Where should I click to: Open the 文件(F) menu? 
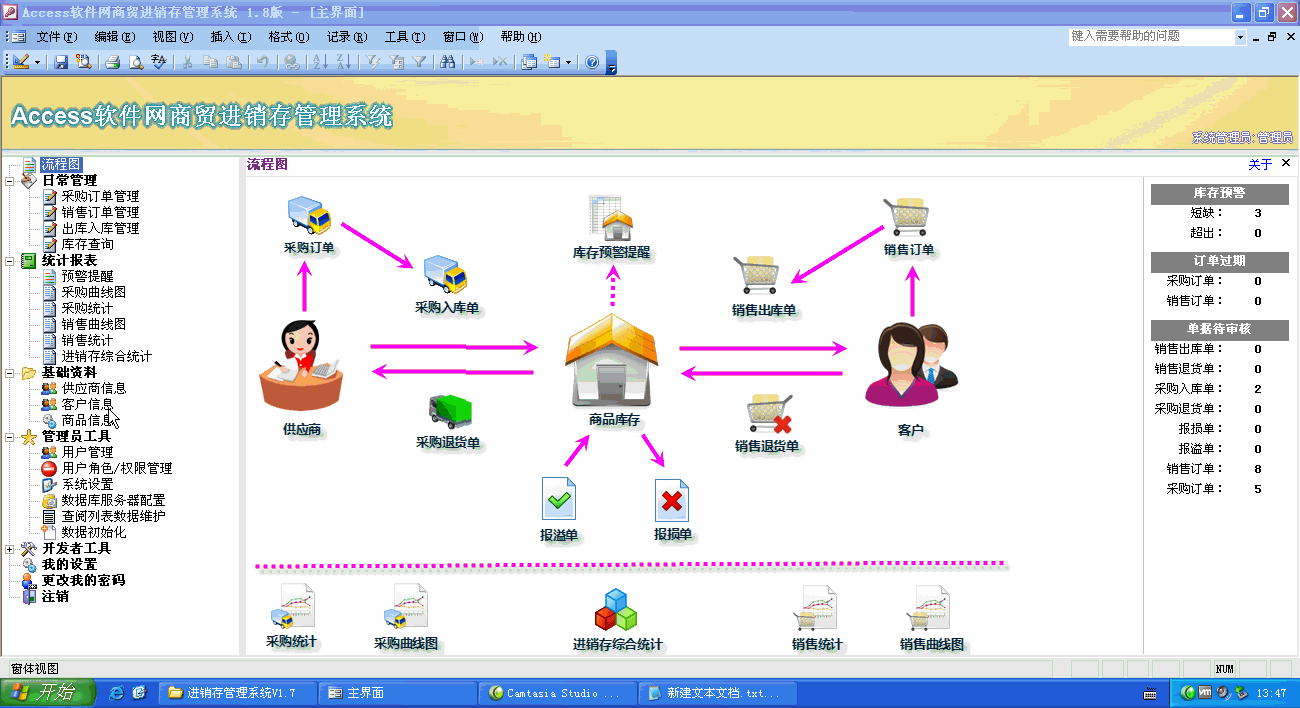[57, 37]
